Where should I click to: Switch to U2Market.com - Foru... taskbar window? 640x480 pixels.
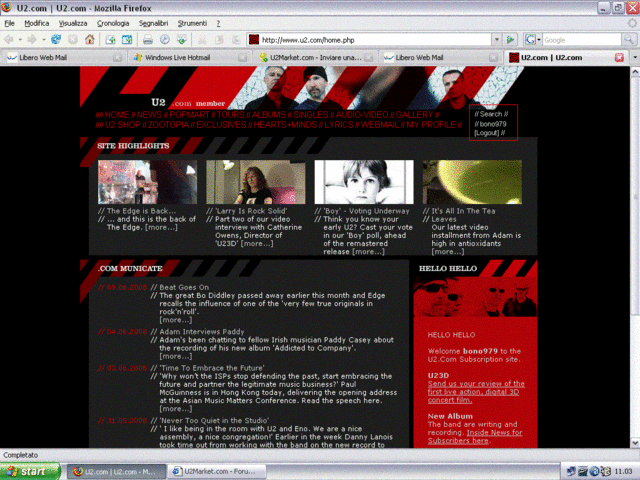(217, 471)
